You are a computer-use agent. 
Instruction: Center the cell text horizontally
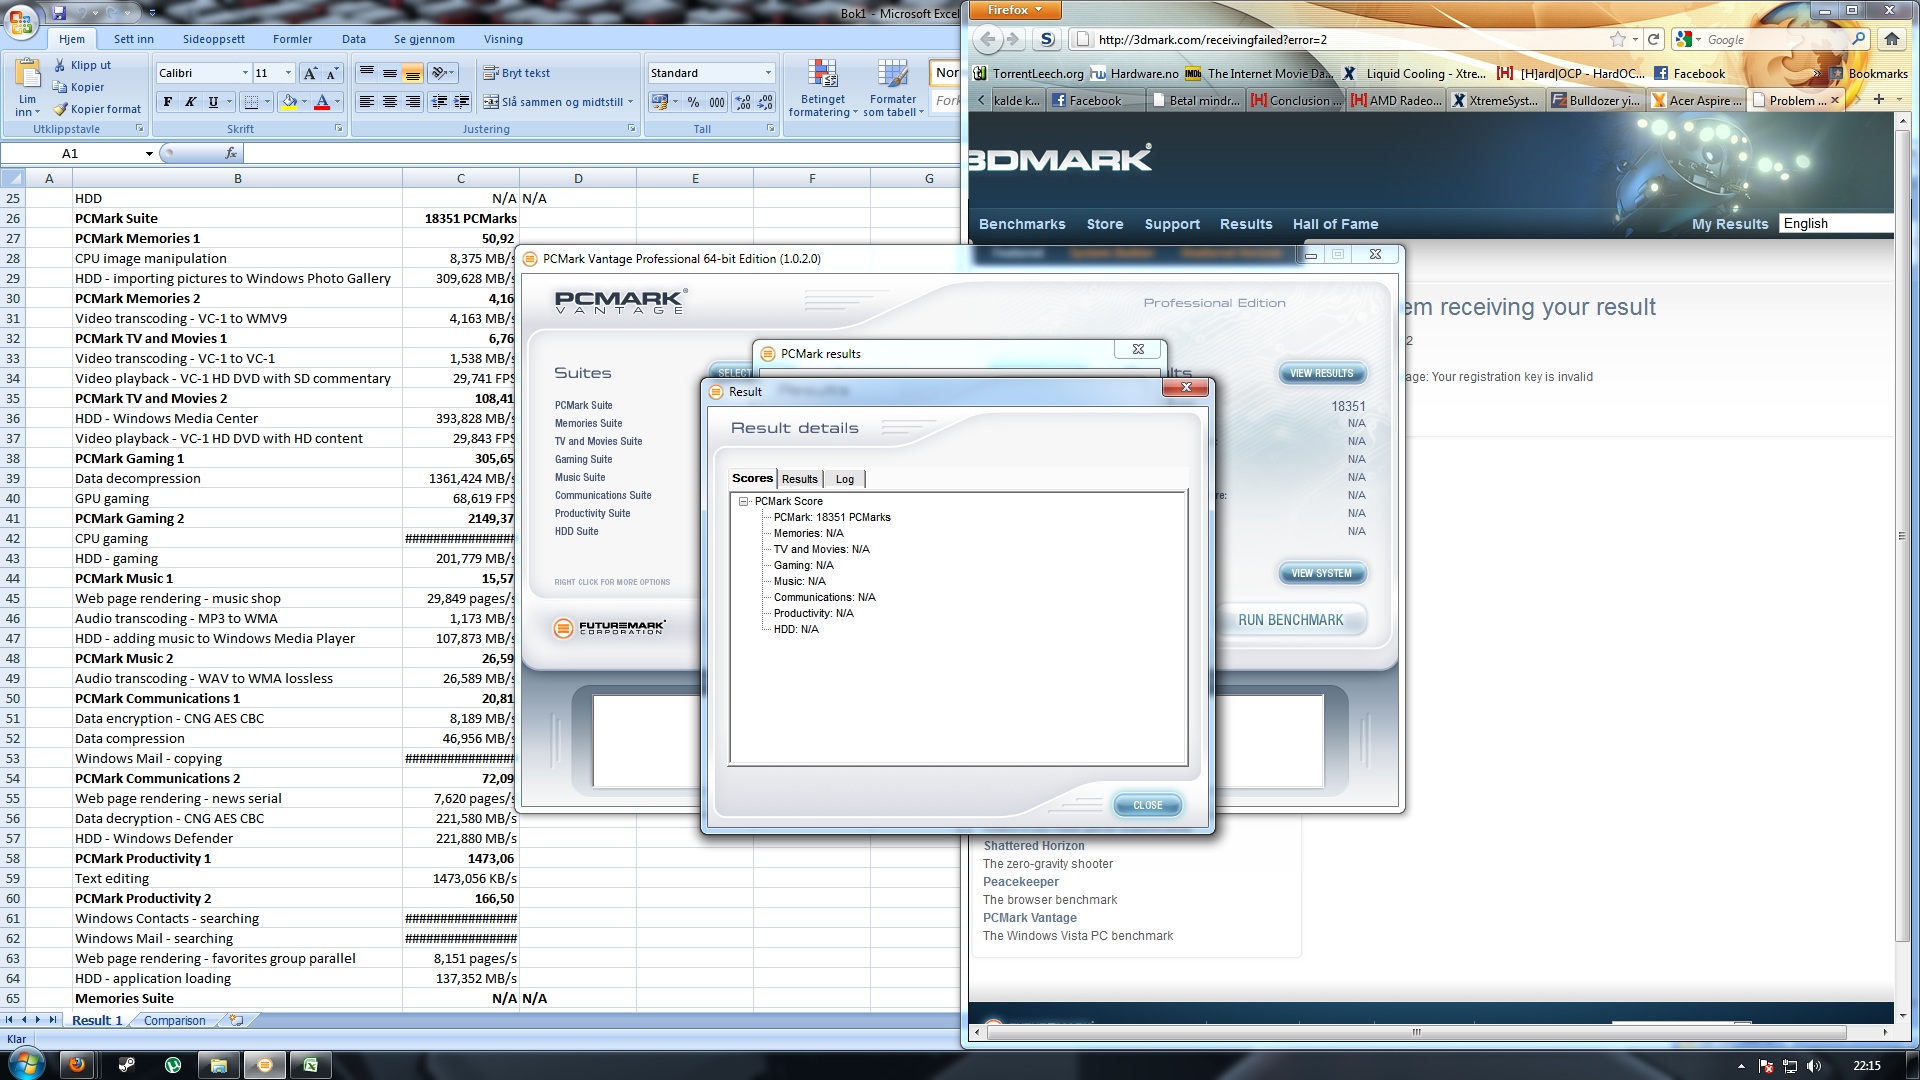(x=389, y=102)
